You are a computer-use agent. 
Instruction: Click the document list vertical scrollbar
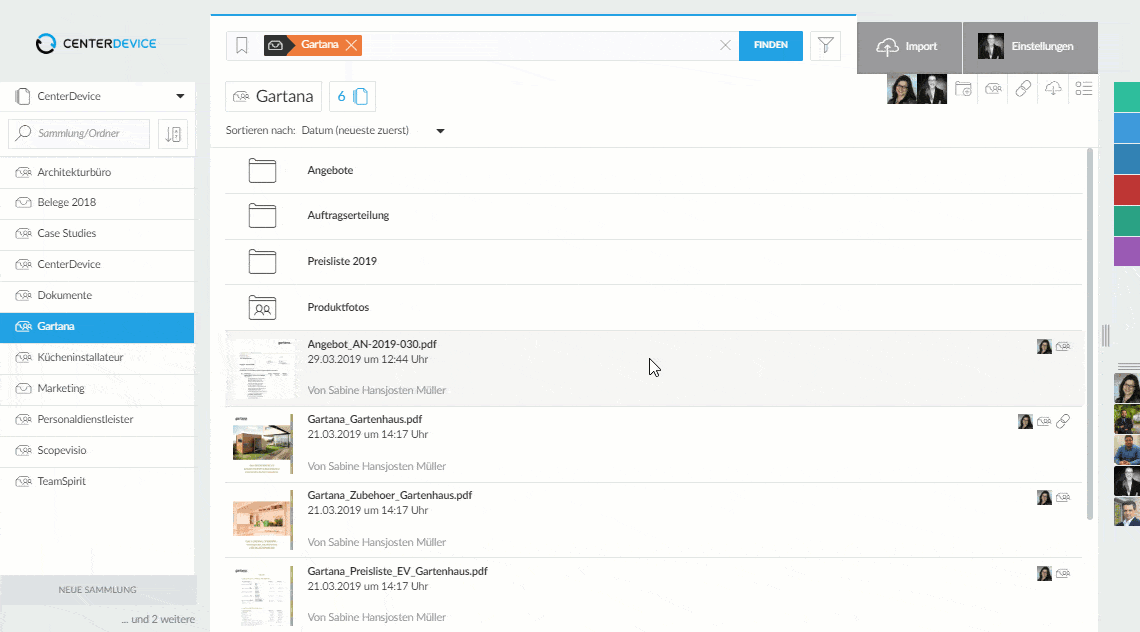tap(1090, 334)
